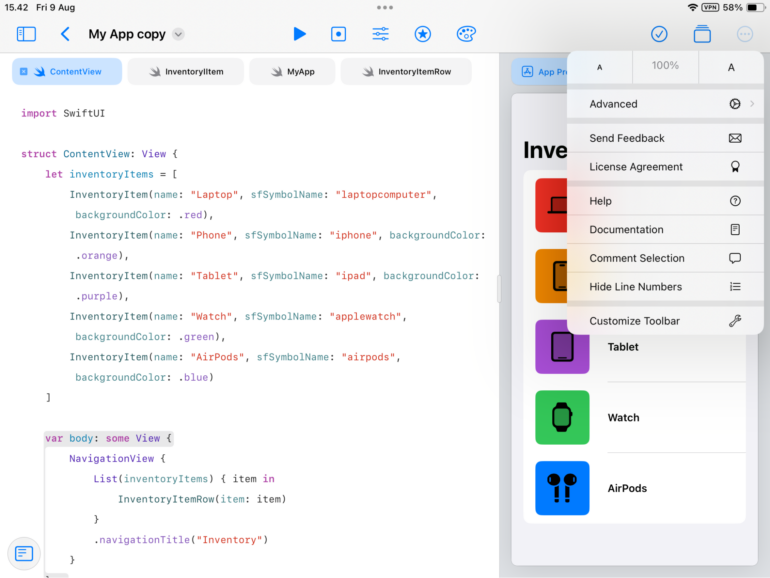Open Customize Toolbar
The height and width of the screenshot is (578, 770).
[x=665, y=321]
